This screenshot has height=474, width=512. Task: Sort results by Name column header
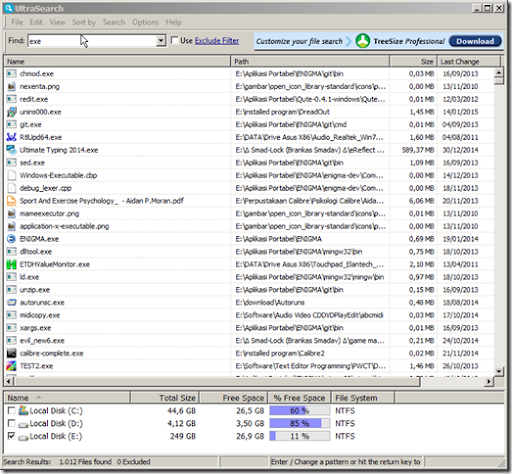coord(117,61)
